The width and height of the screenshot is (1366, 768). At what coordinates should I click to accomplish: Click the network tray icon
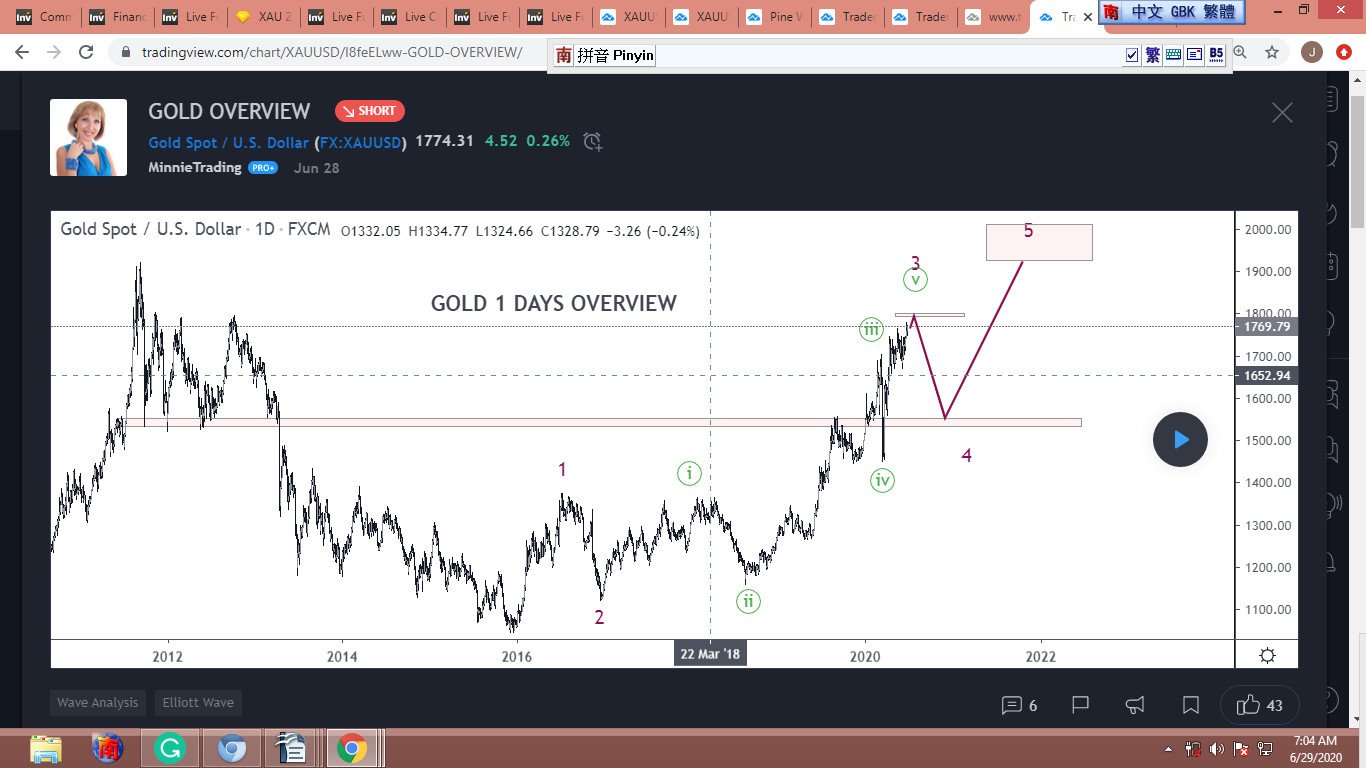pos(1265,748)
